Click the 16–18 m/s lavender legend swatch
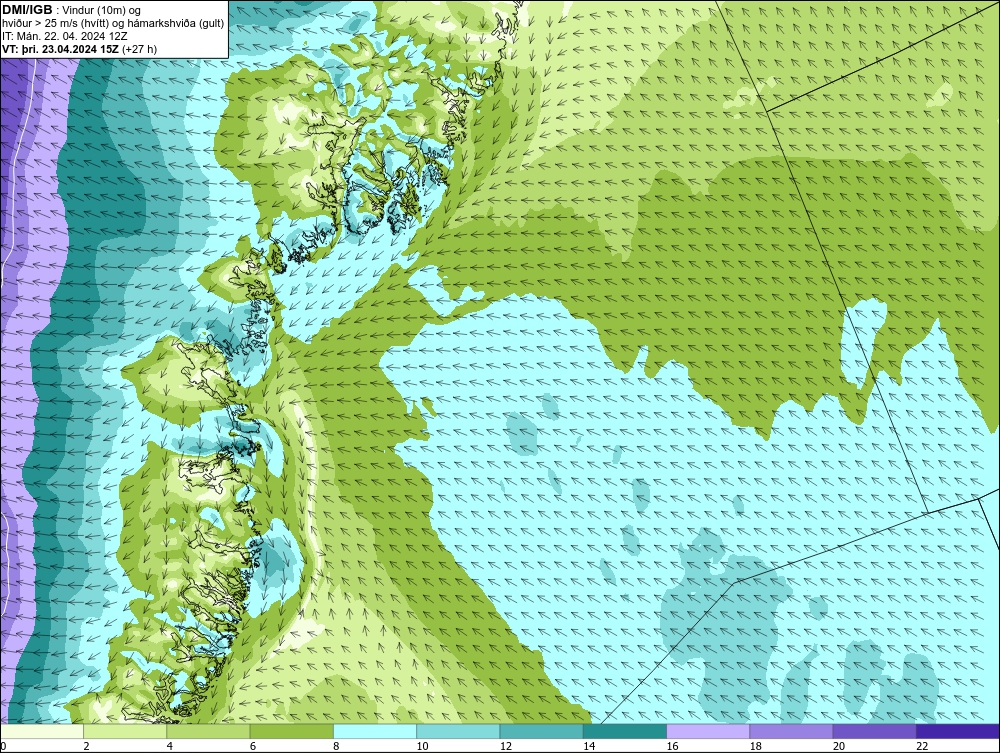 pos(708,732)
